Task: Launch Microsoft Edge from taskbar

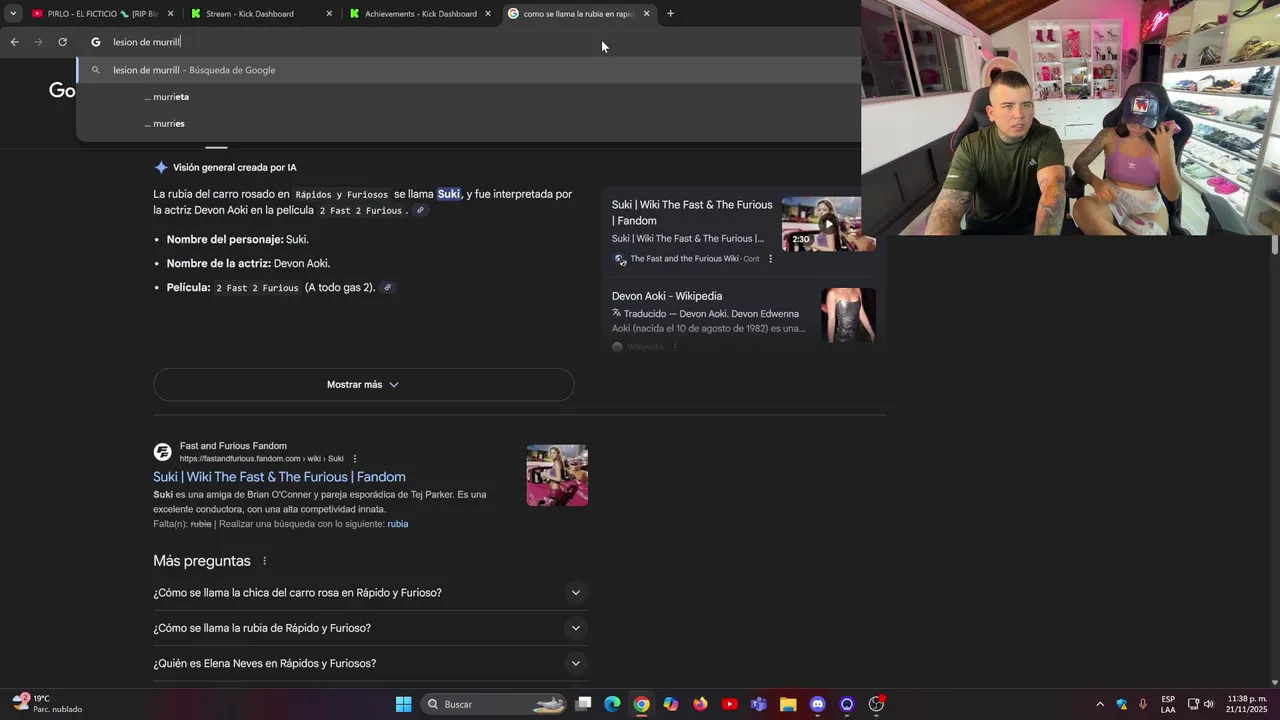Action: [x=612, y=704]
